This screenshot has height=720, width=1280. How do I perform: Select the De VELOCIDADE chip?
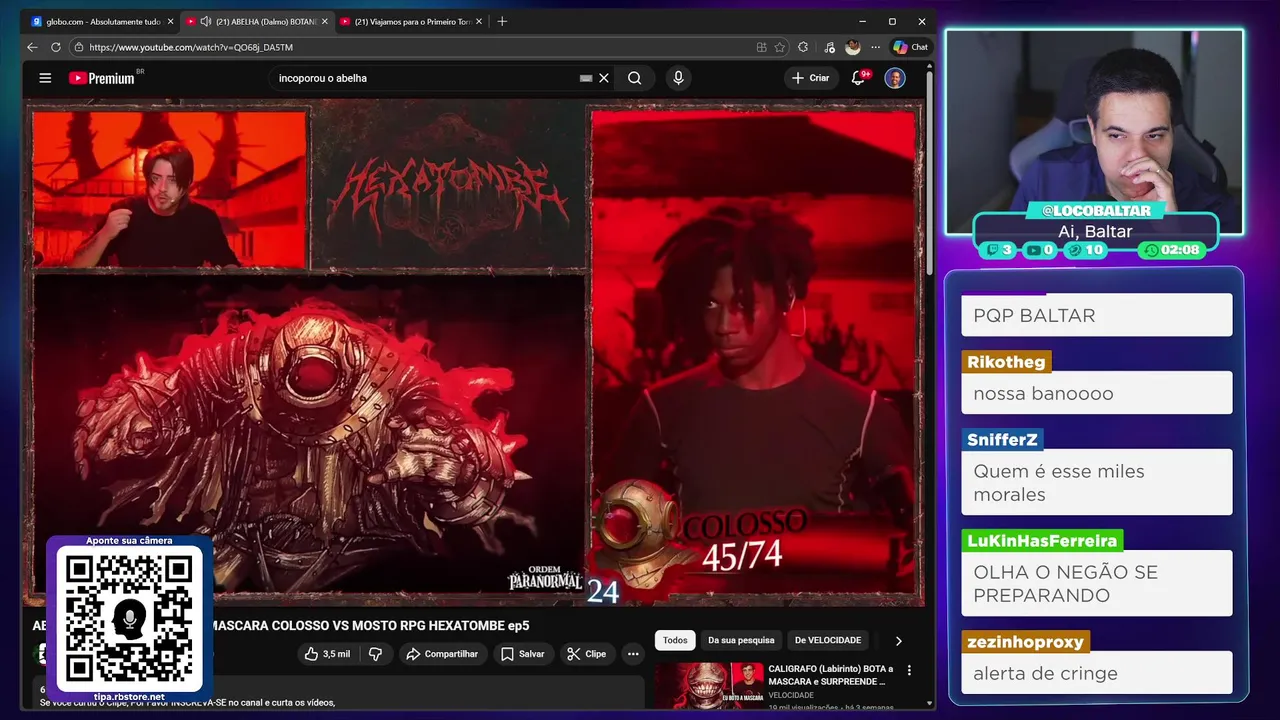(x=828, y=640)
